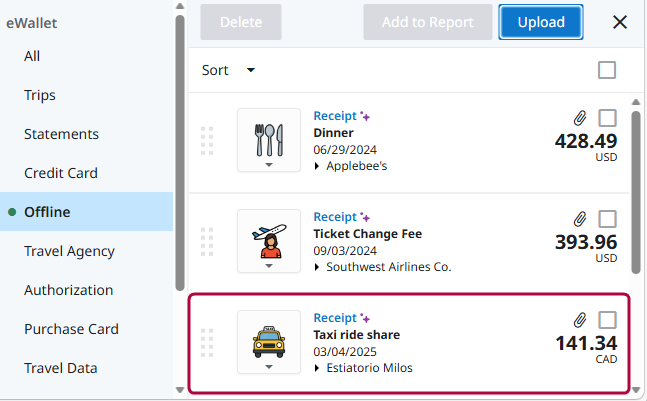The image size is (647, 401).
Task: Click the drag handle of Ticket Change Fee
Action: (207, 242)
